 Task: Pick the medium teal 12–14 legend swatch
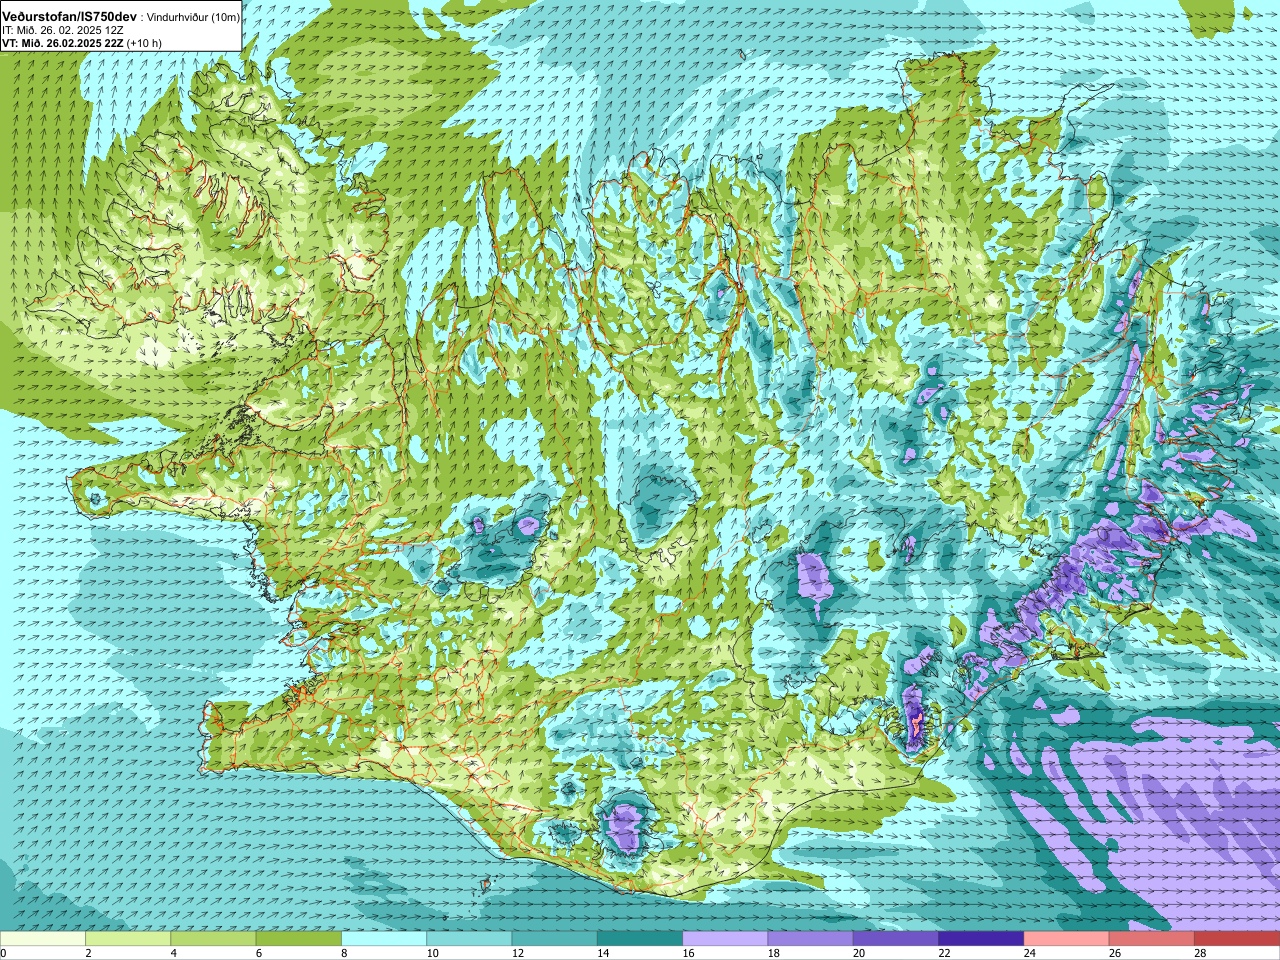pyautogui.click(x=554, y=939)
